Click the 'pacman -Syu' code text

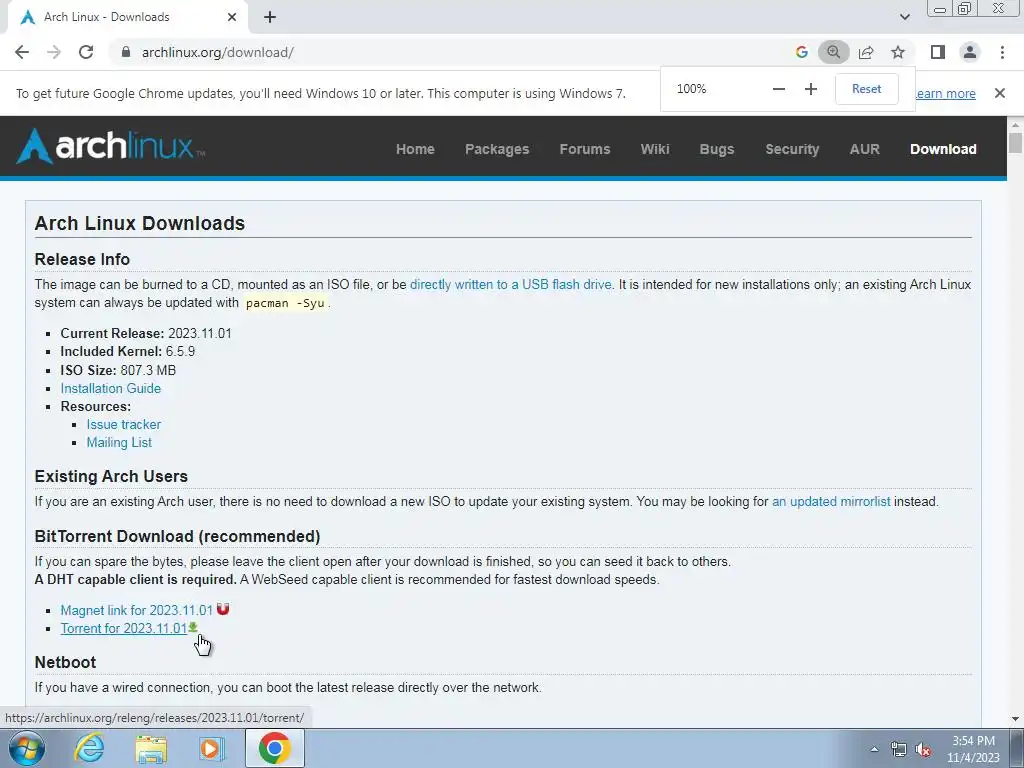tap(285, 303)
